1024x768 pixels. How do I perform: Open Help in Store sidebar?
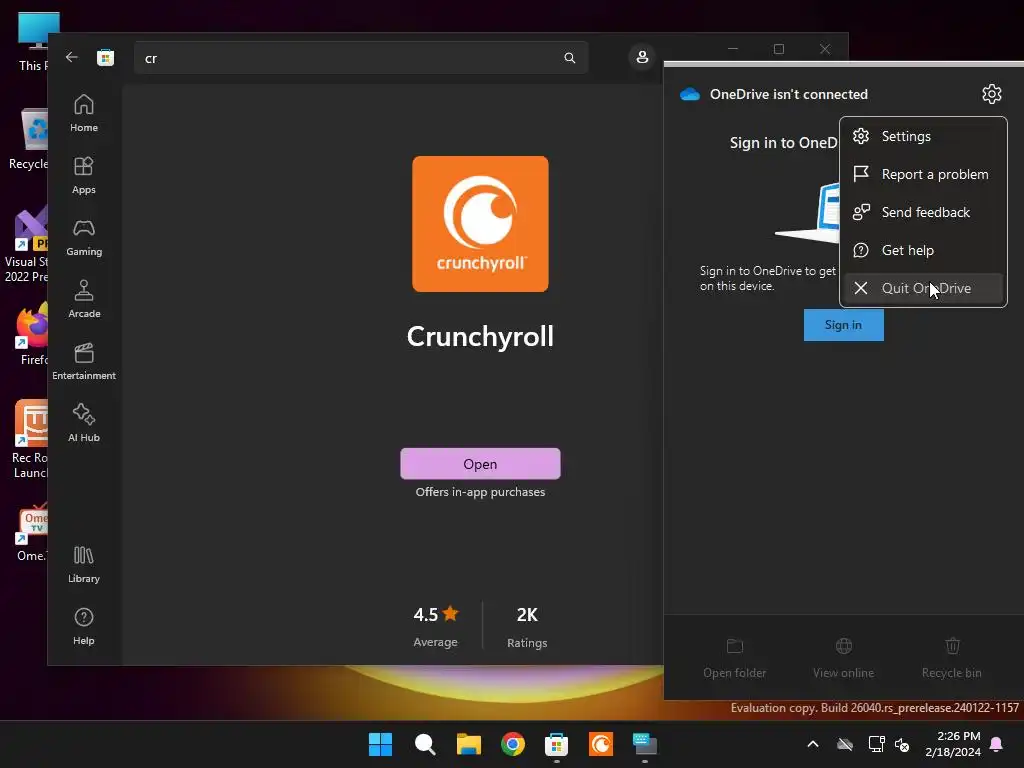click(84, 627)
